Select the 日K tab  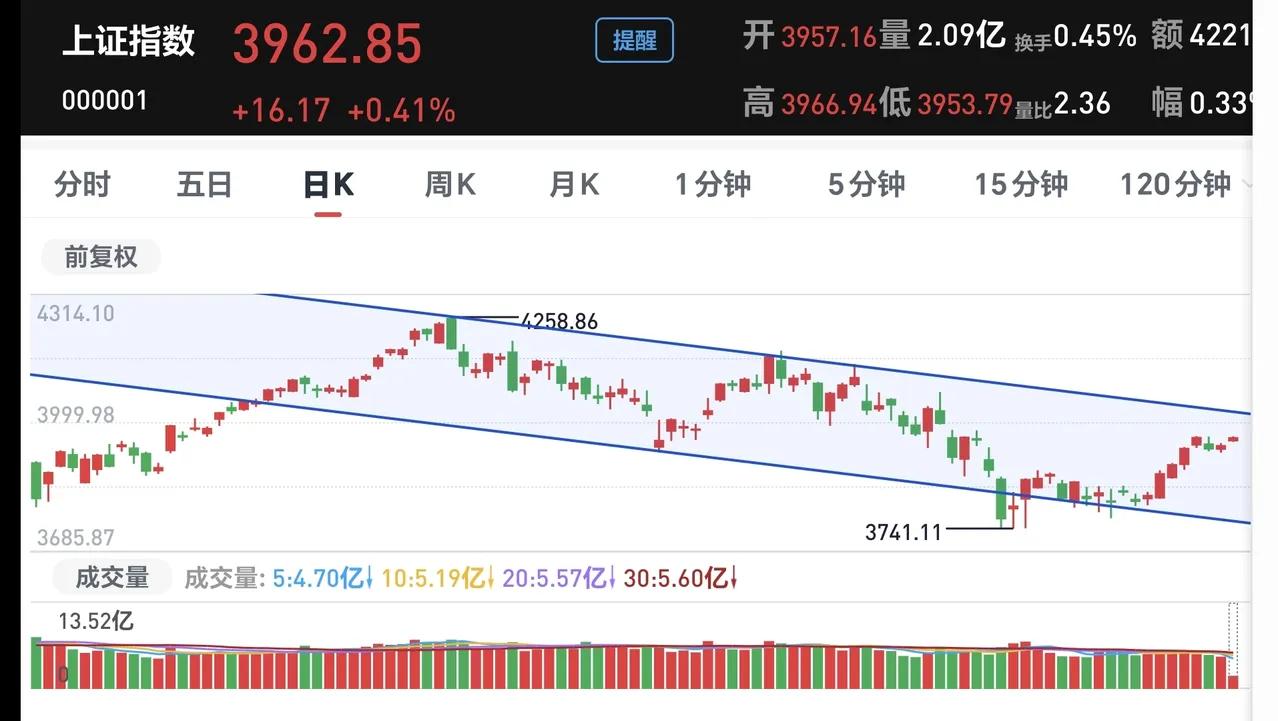click(329, 184)
